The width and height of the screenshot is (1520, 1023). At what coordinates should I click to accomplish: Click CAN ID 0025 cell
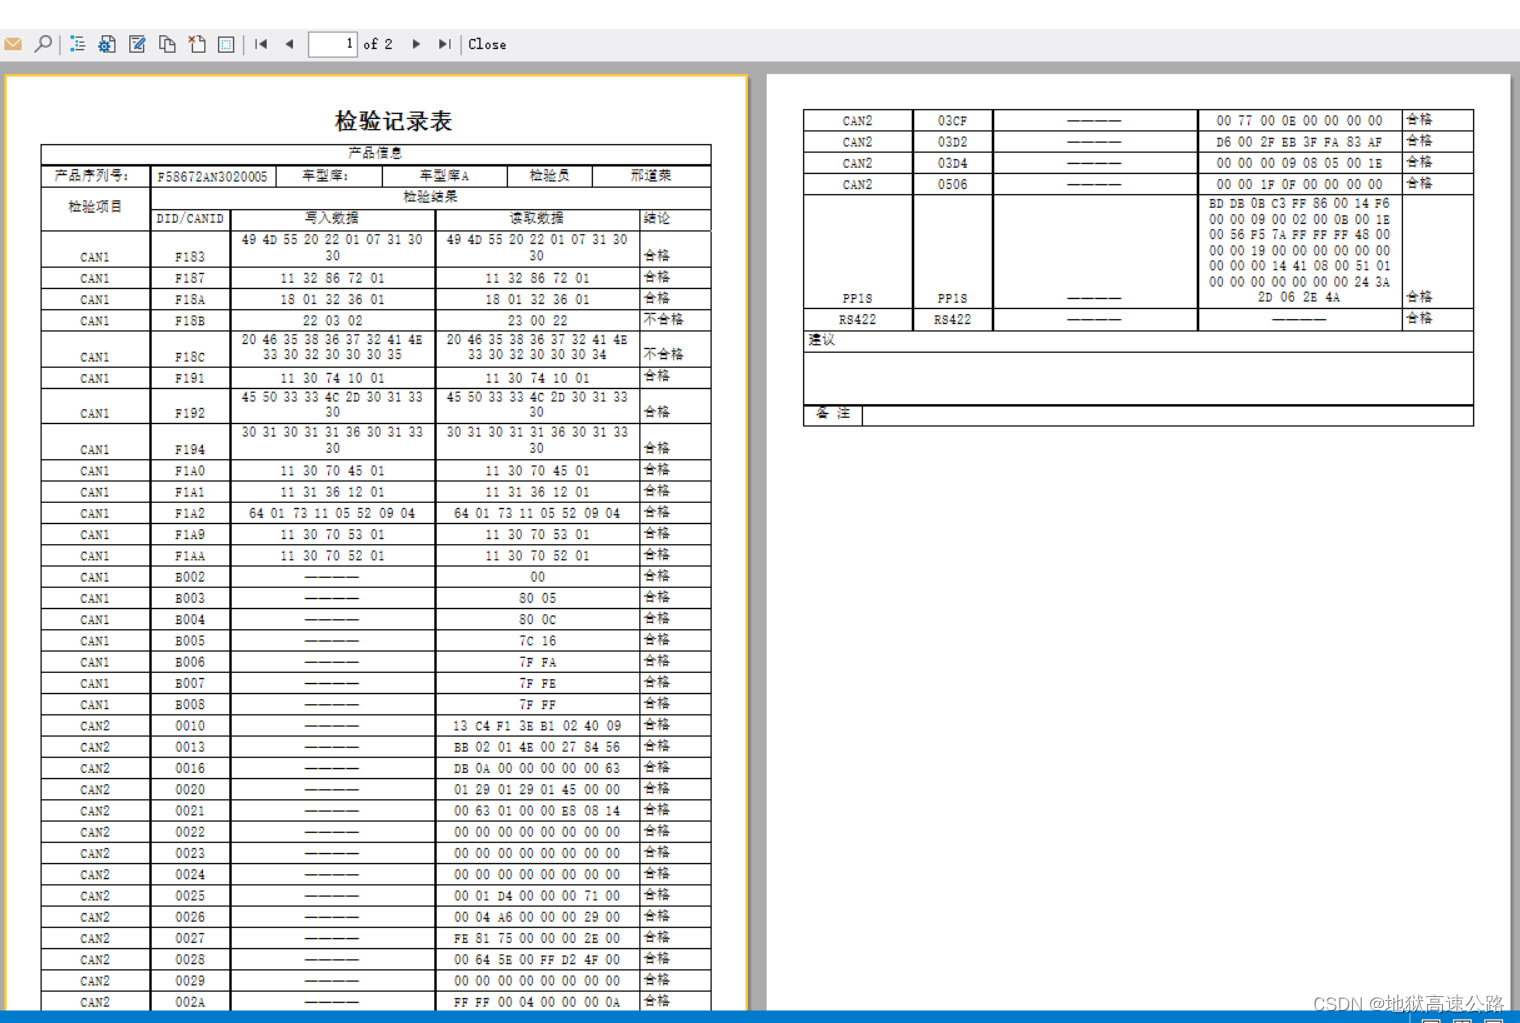[190, 896]
